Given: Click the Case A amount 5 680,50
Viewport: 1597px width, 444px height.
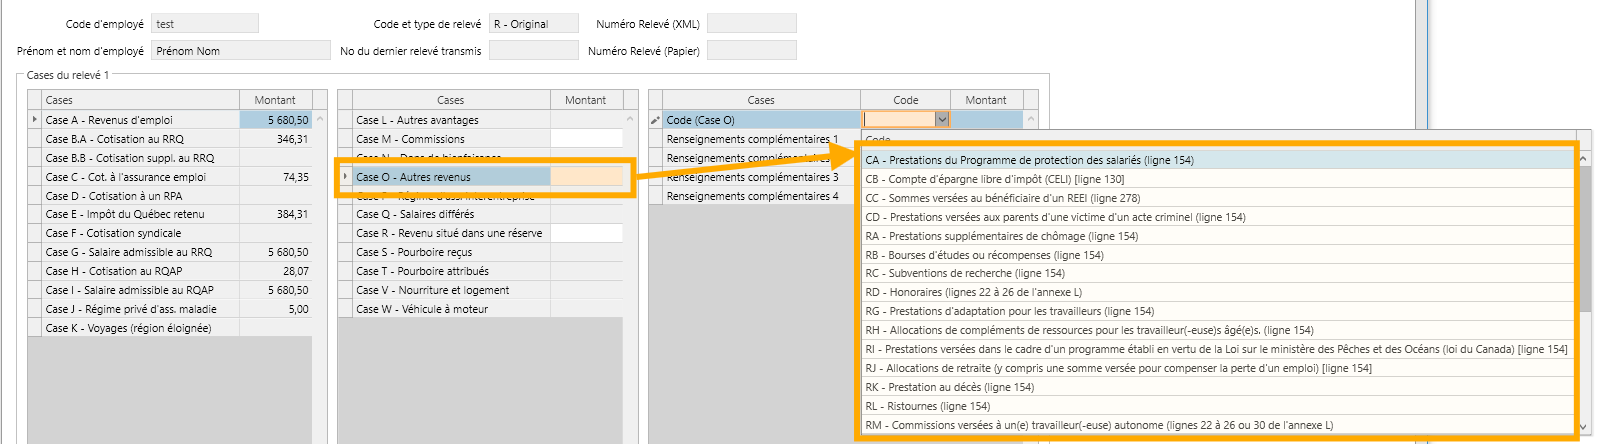Looking at the screenshot, I should click(276, 120).
